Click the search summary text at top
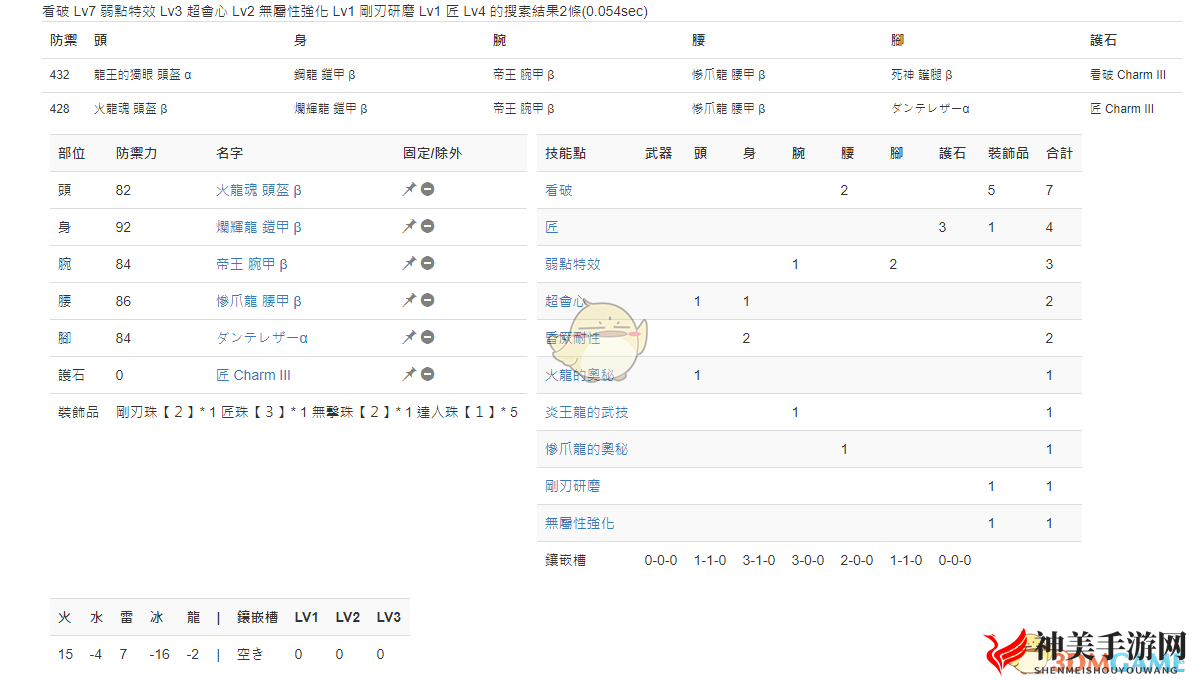Screen dimensions: 1196x681 coord(345,11)
